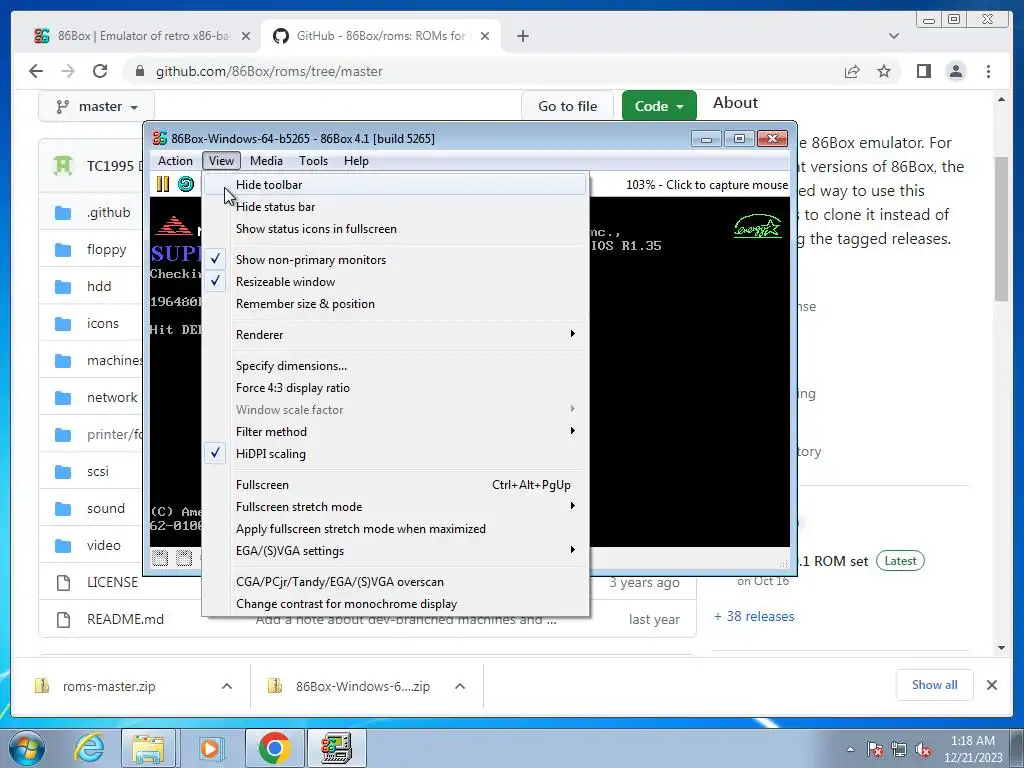
Task: Click the muted volume tray icon
Action: pyautogui.click(x=923, y=749)
